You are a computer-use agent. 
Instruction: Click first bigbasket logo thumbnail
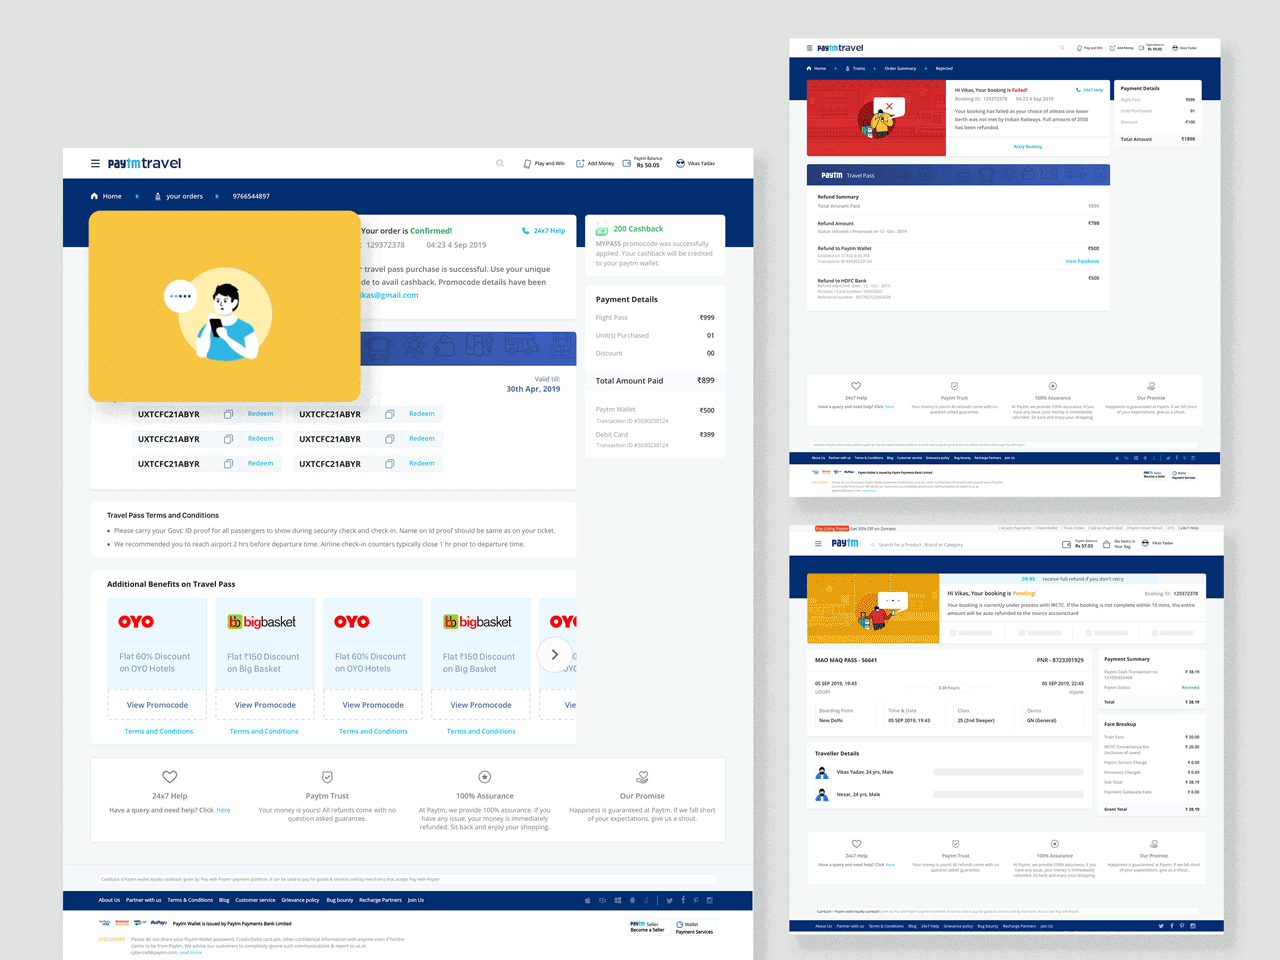[x=262, y=622]
